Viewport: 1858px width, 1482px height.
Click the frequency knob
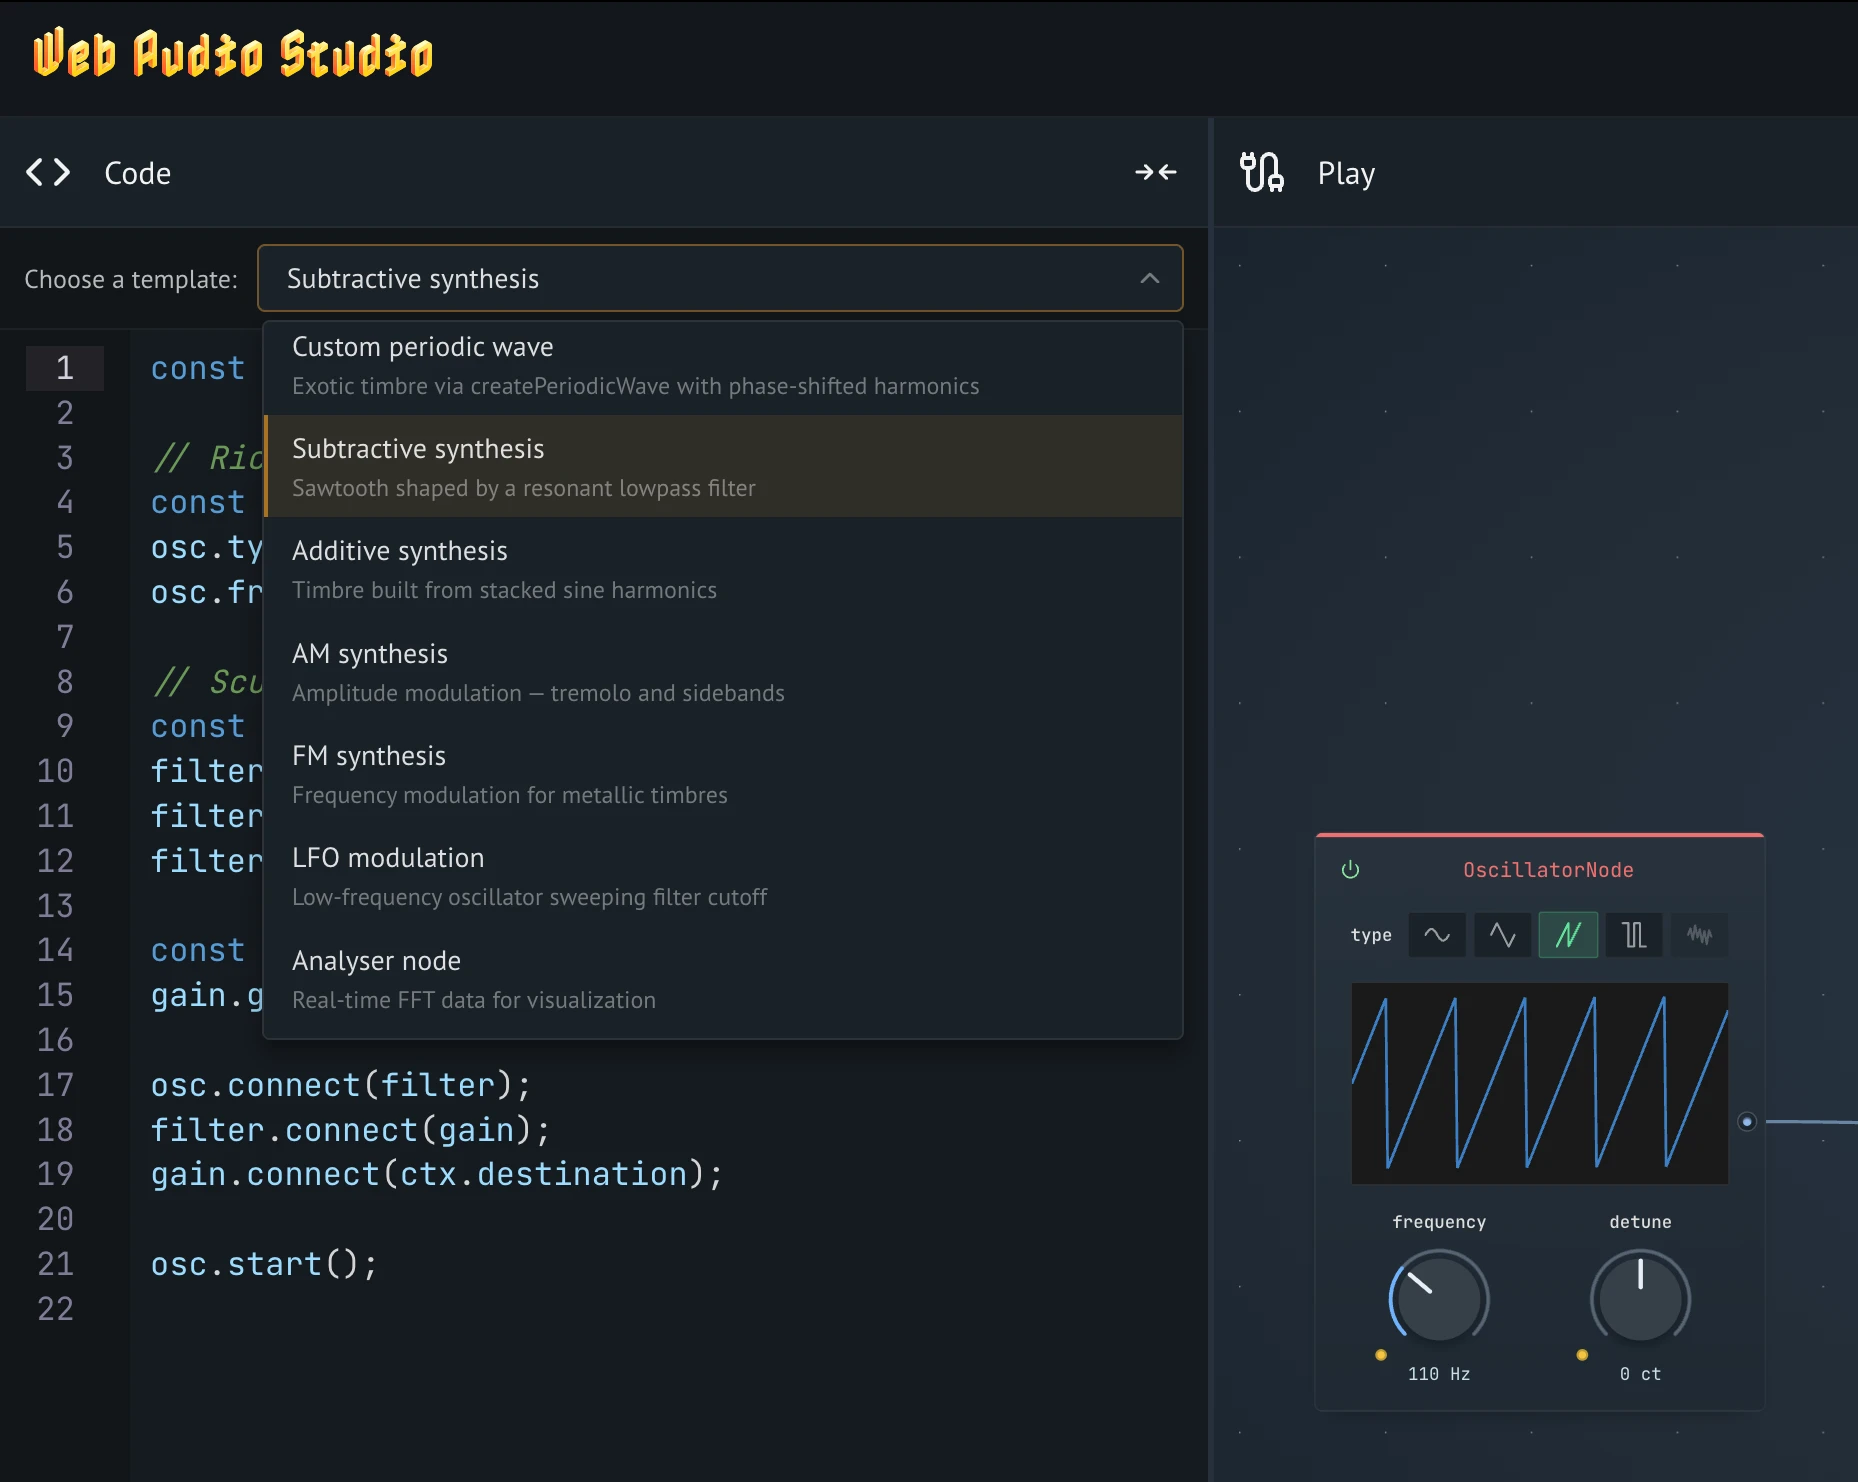pyautogui.click(x=1439, y=1298)
